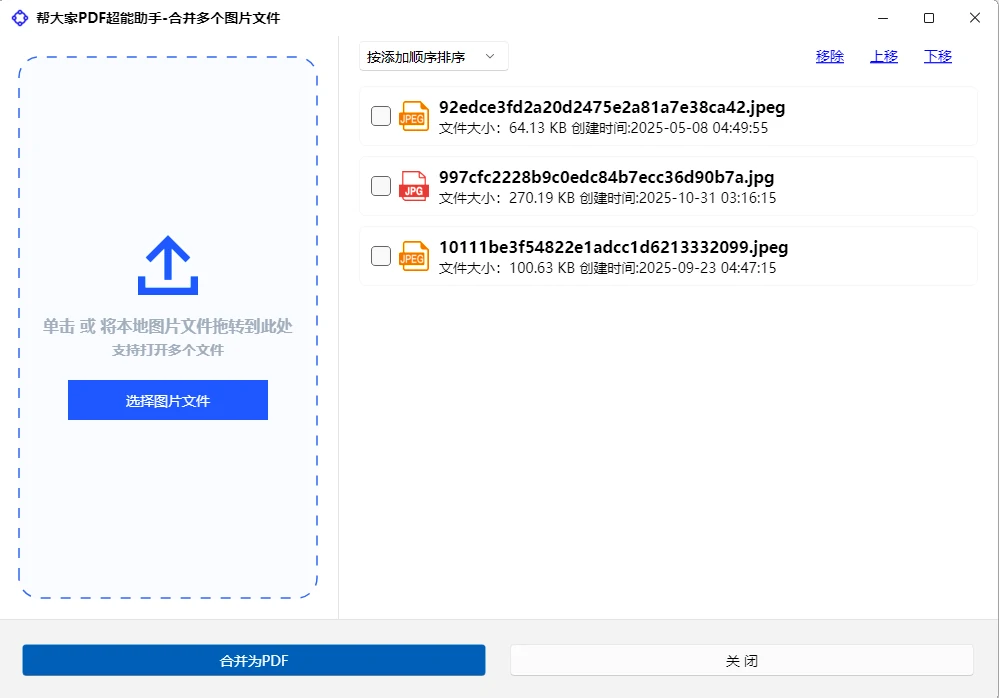Check the checkbox for 10111be3f54822e1adcc1d6213332099.jpeg
Image resolution: width=999 pixels, height=698 pixels.
point(380,256)
